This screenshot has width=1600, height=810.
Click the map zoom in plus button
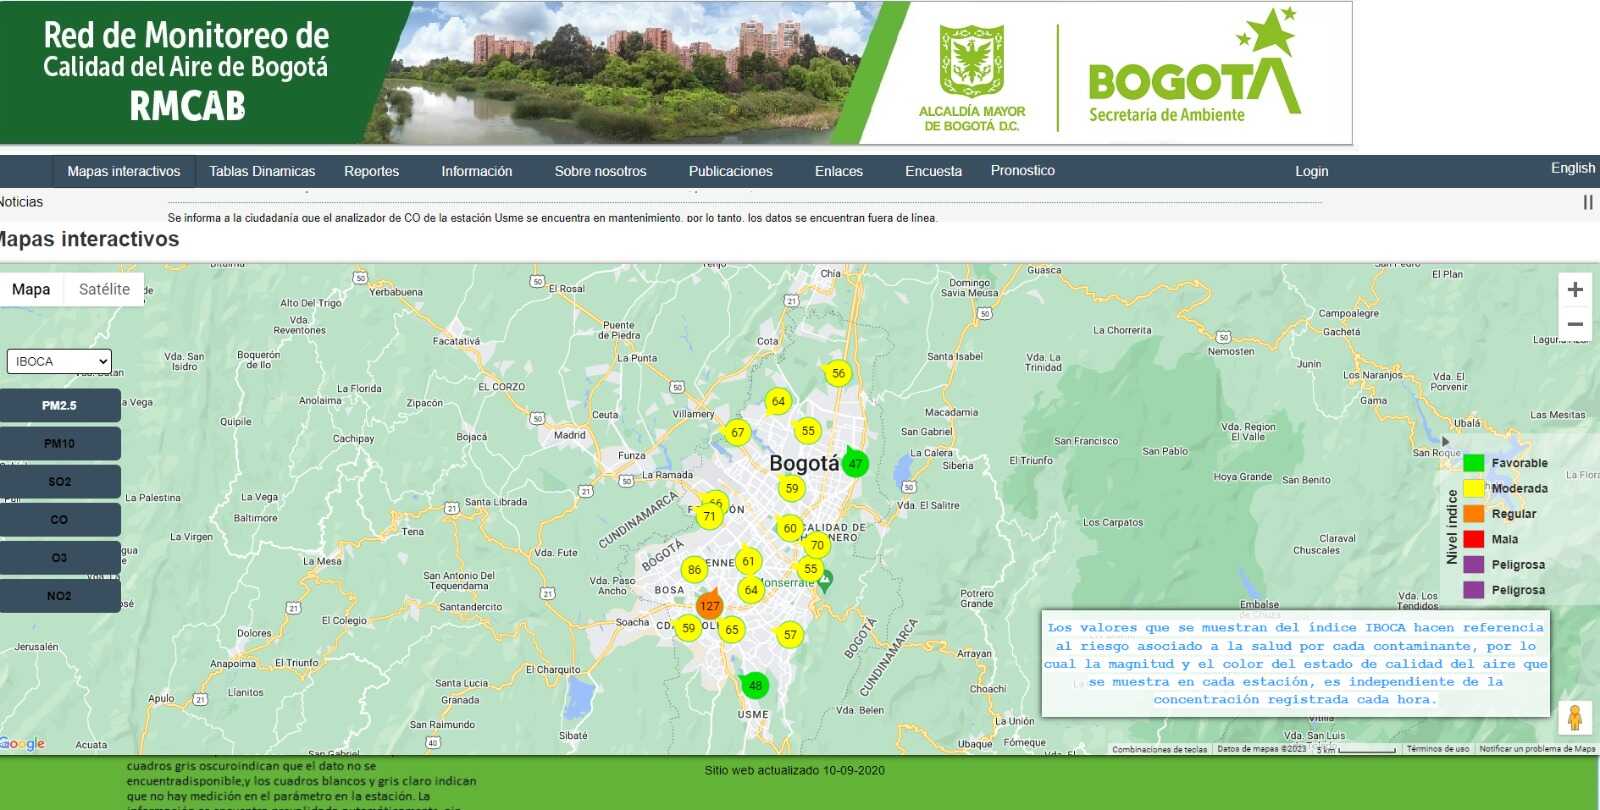point(1575,290)
